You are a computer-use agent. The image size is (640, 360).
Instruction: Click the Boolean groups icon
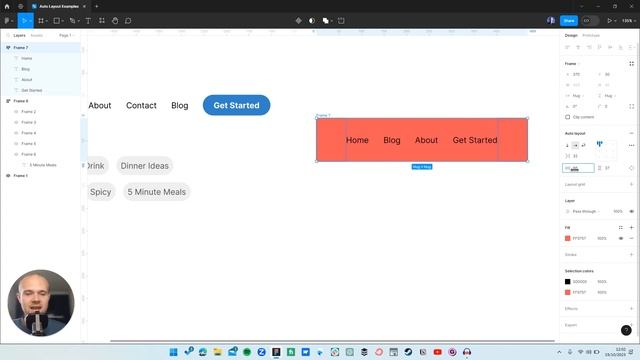326,20
